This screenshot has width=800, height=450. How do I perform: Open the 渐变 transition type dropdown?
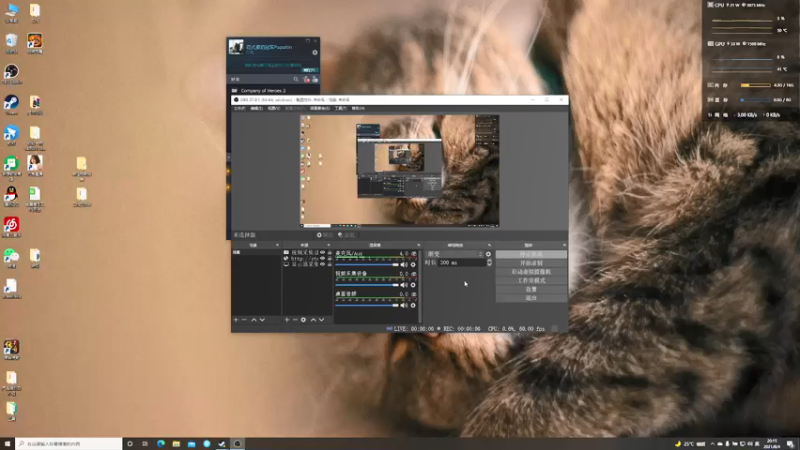click(455, 254)
